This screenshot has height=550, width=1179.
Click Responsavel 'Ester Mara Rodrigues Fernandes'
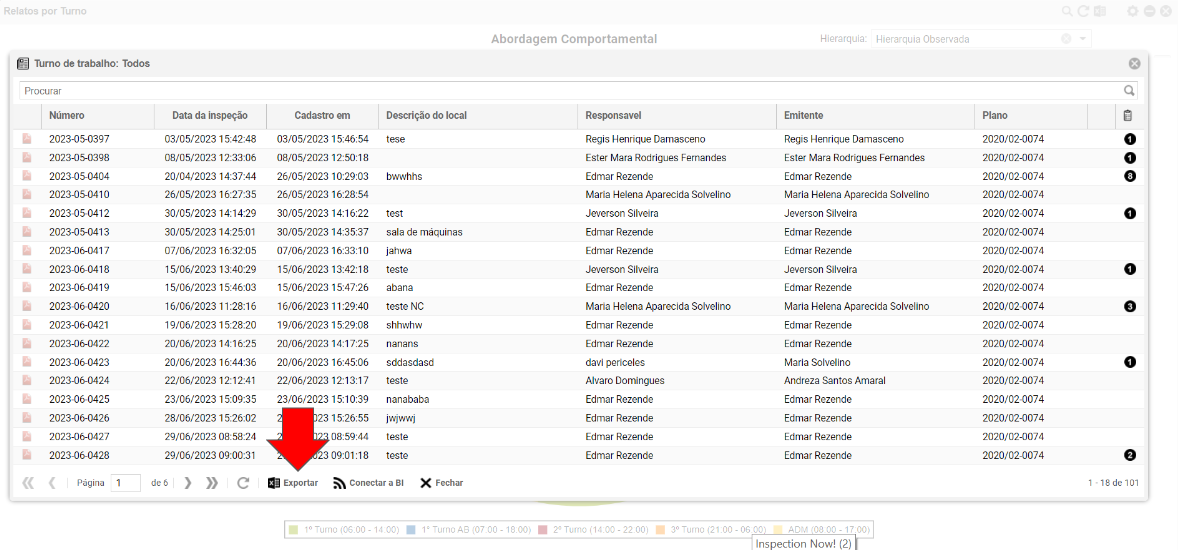(656, 158)
